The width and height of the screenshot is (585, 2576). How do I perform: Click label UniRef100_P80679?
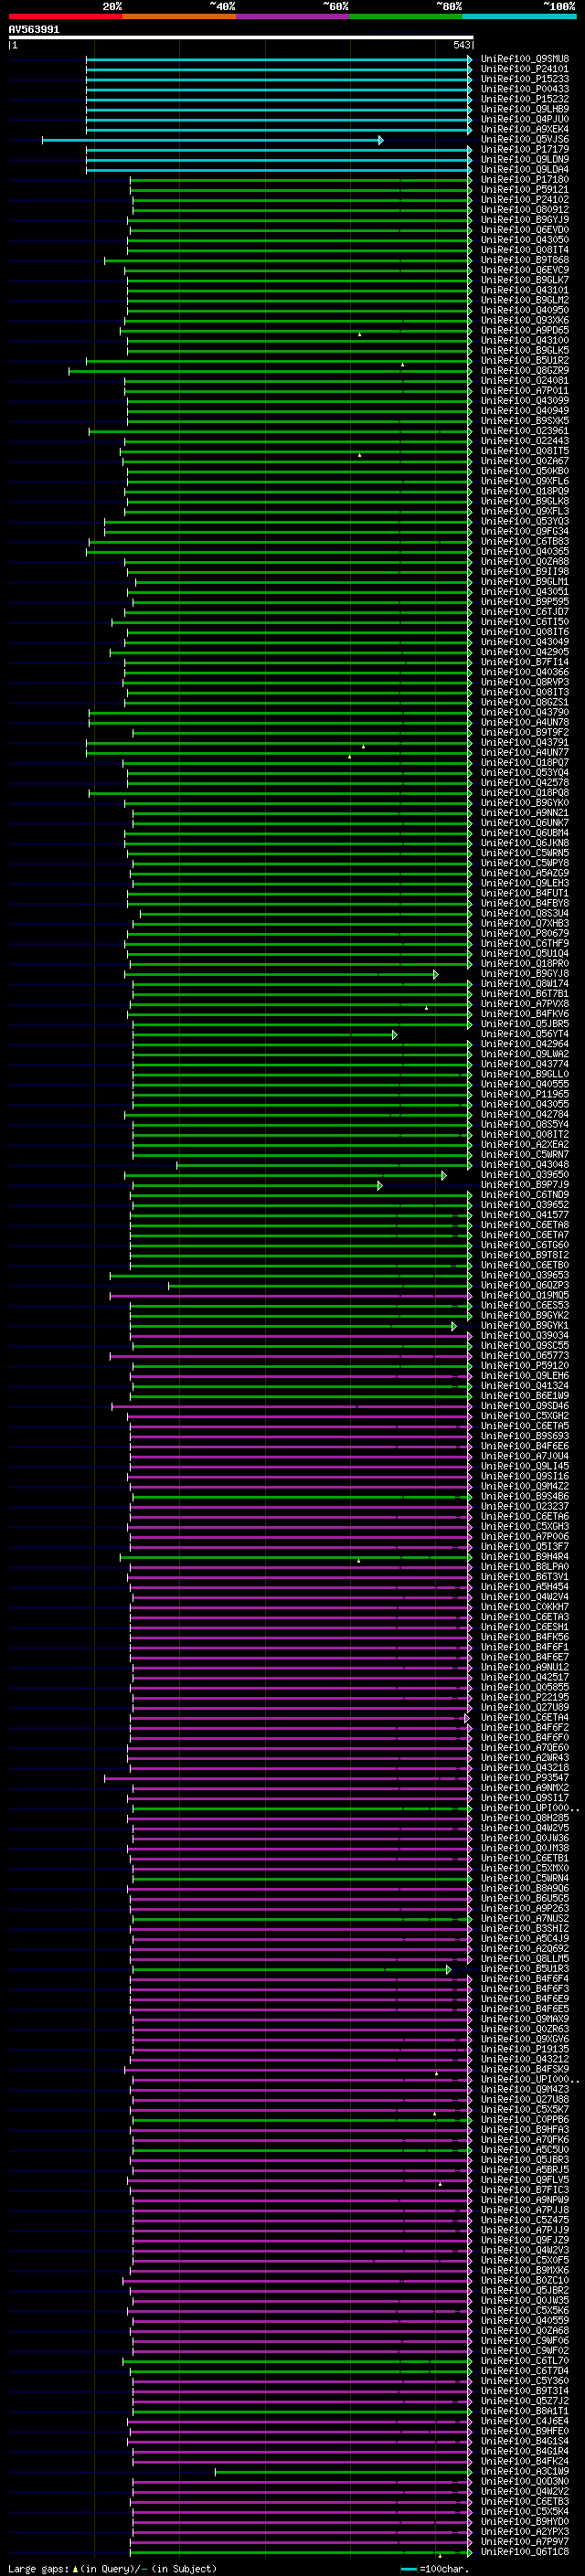click(524, 933)
